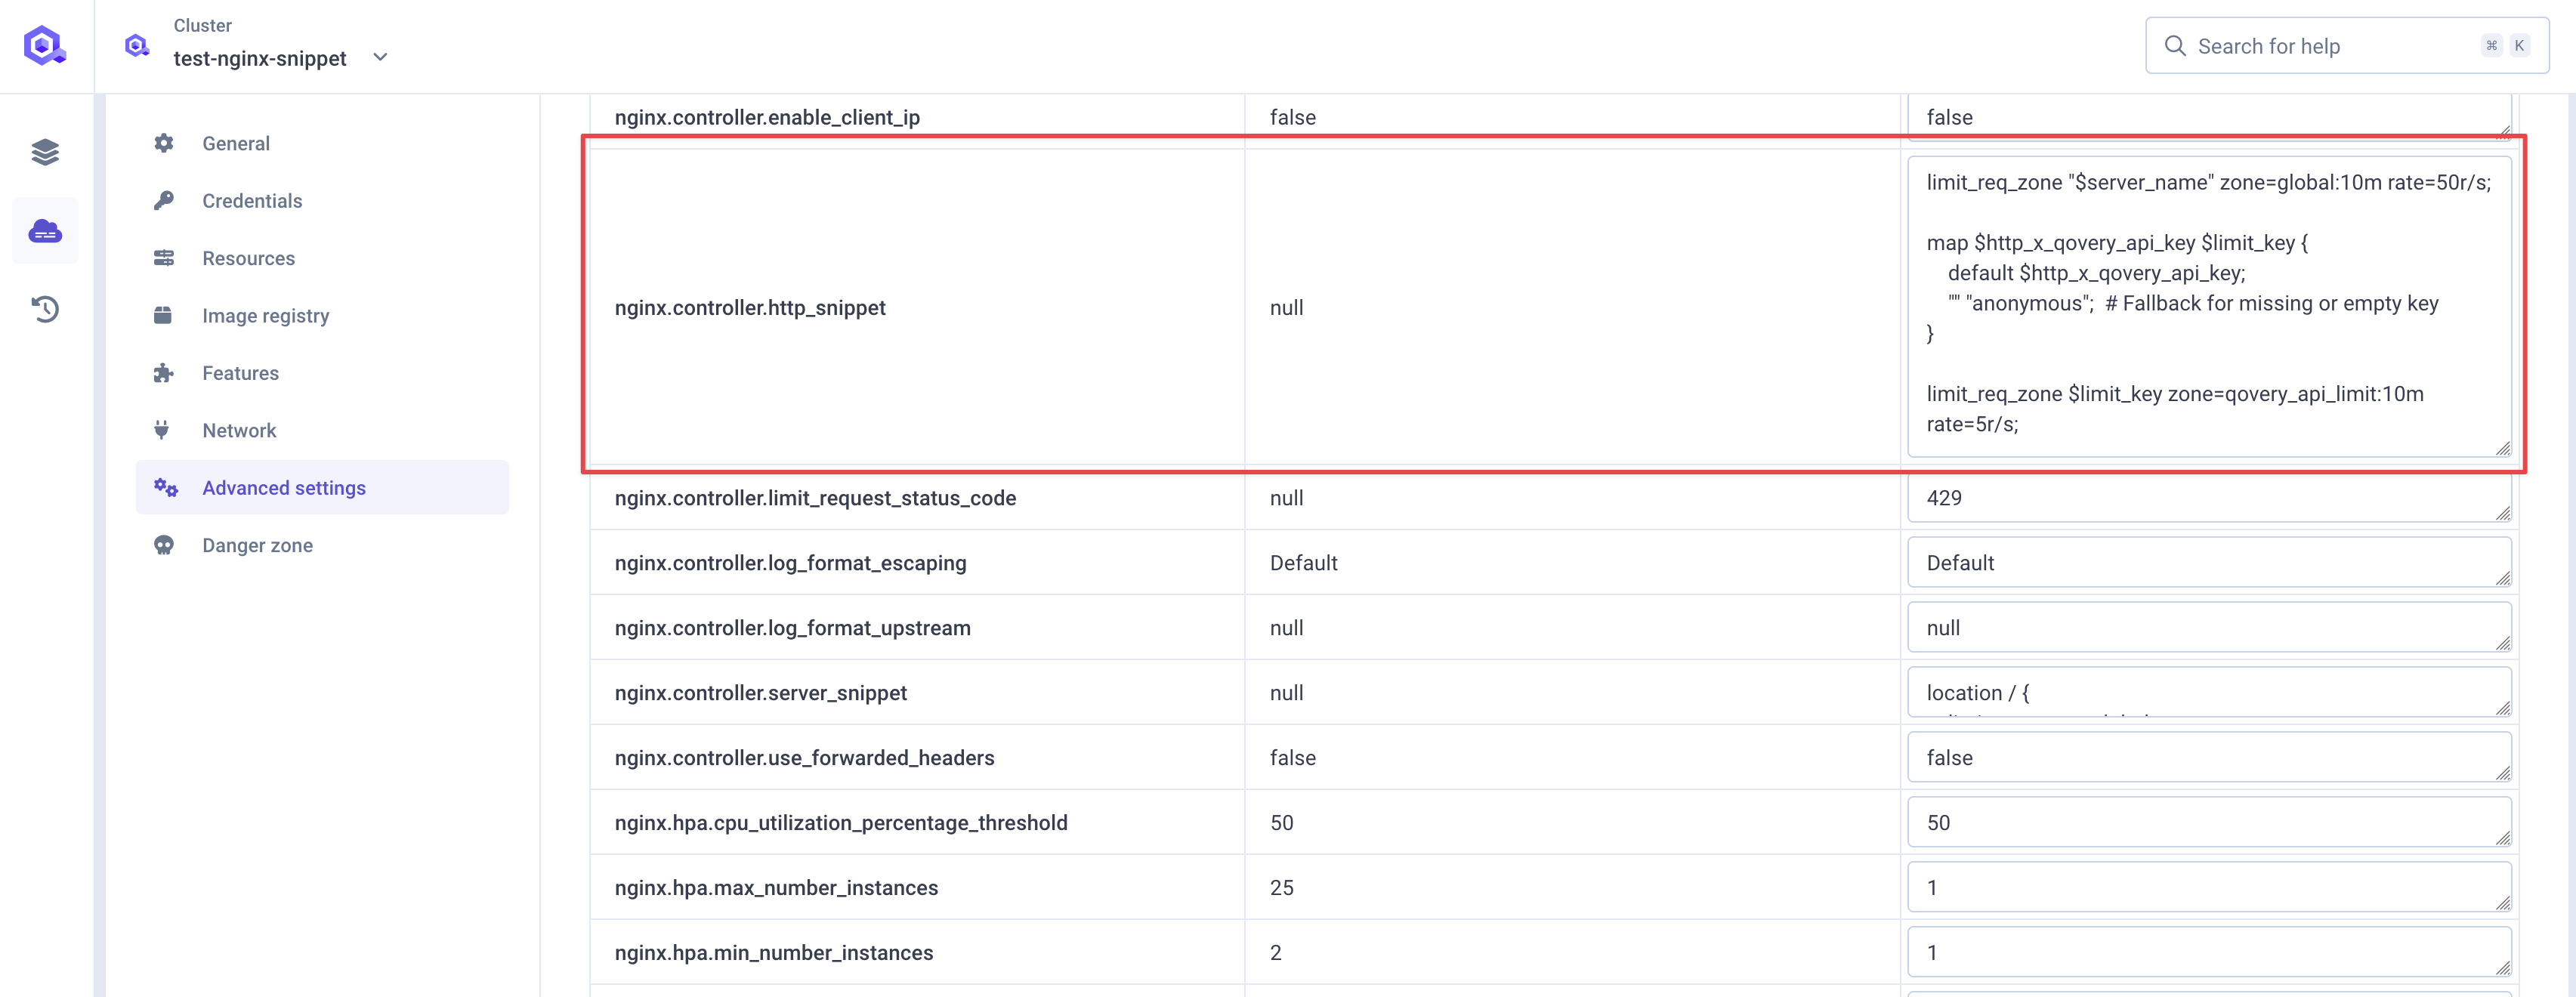
Task: Click the nginx.controller.http_snippet input field
Action: coord(2210,307)
